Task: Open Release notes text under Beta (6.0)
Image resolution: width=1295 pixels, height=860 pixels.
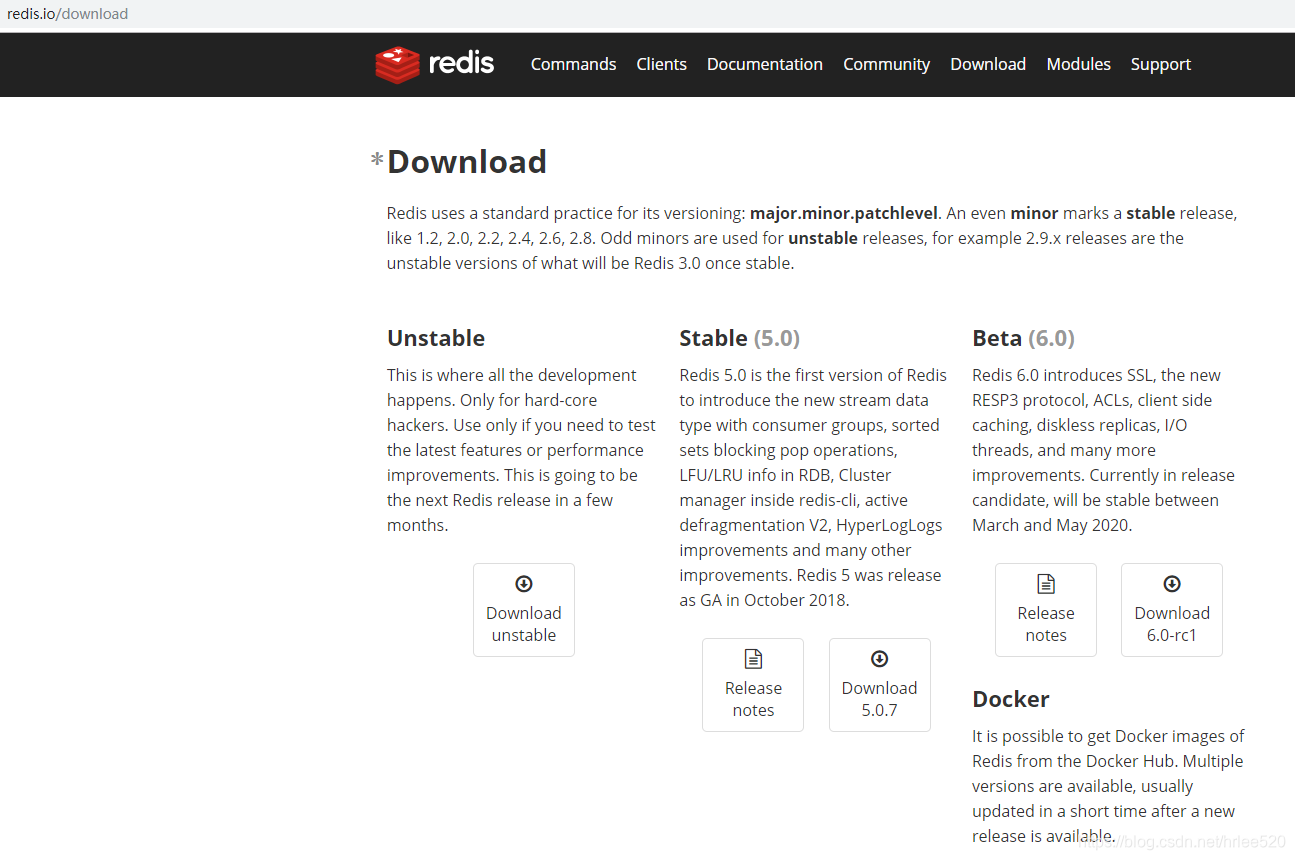Action: click(1046, 624)
